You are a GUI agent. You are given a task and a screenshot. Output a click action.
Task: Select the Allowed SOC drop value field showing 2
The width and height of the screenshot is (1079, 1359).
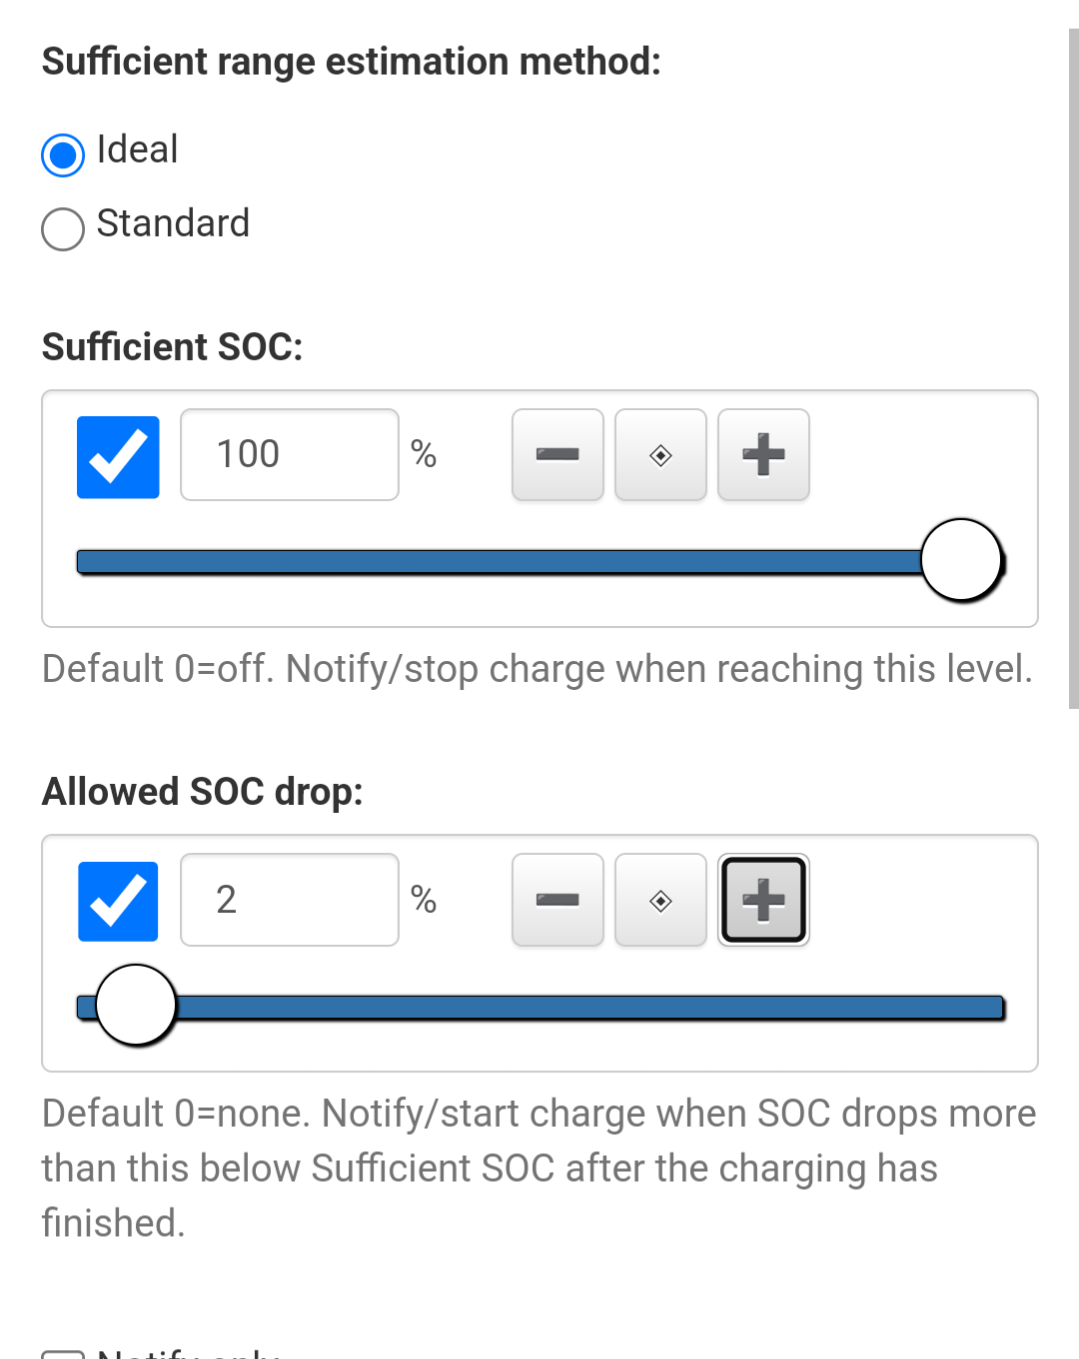click(x=289, y=899)
